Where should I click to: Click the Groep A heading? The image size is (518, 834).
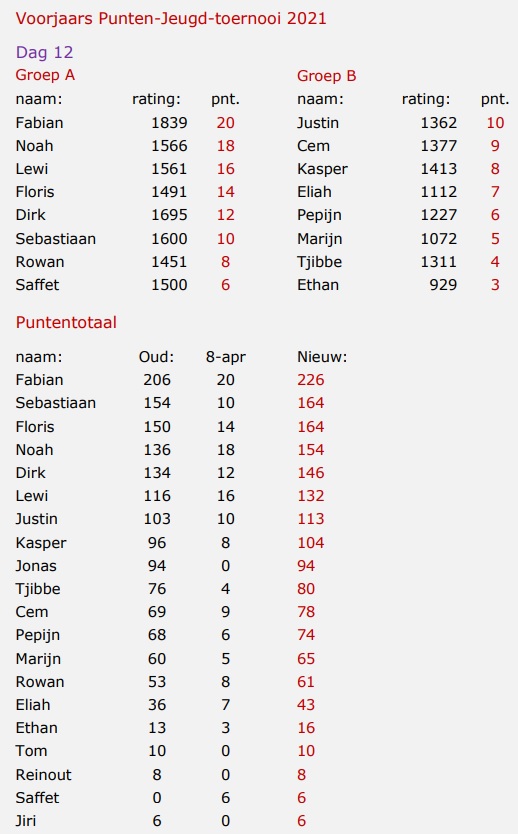(45, 75)
